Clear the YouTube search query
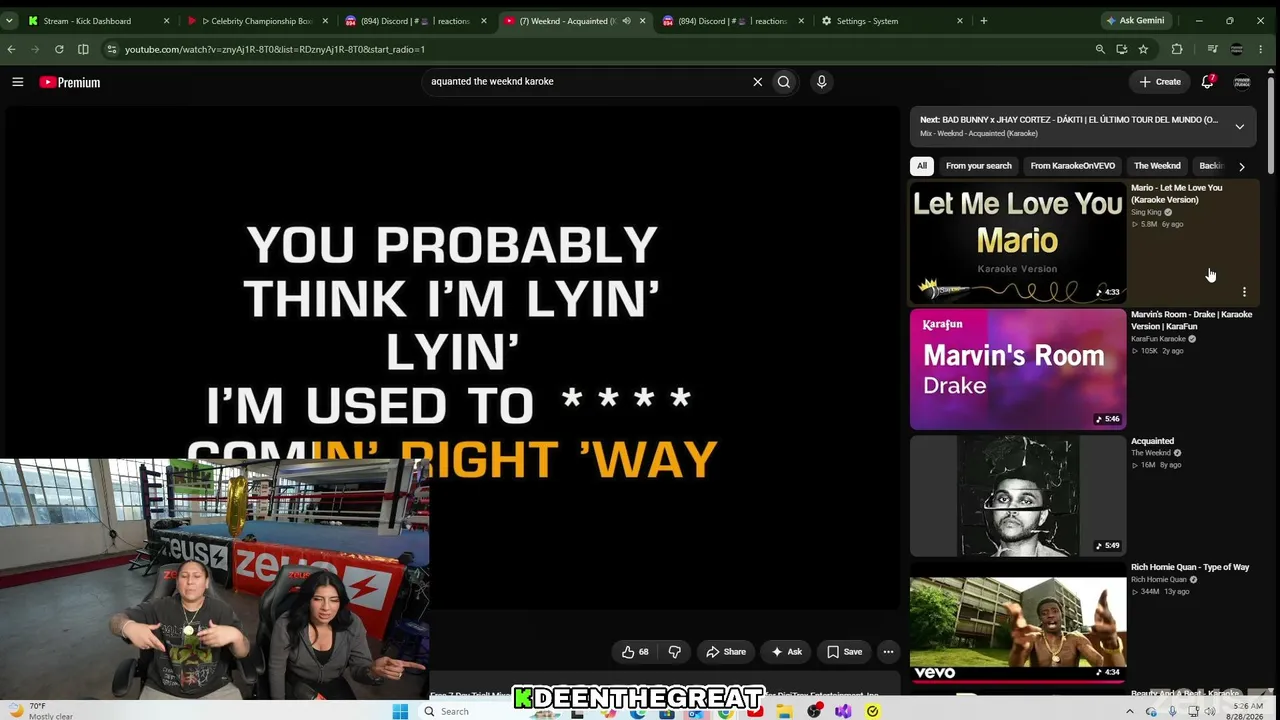Image resolution: width=1280 pixels, height=720 pixels. coord(757,82)
